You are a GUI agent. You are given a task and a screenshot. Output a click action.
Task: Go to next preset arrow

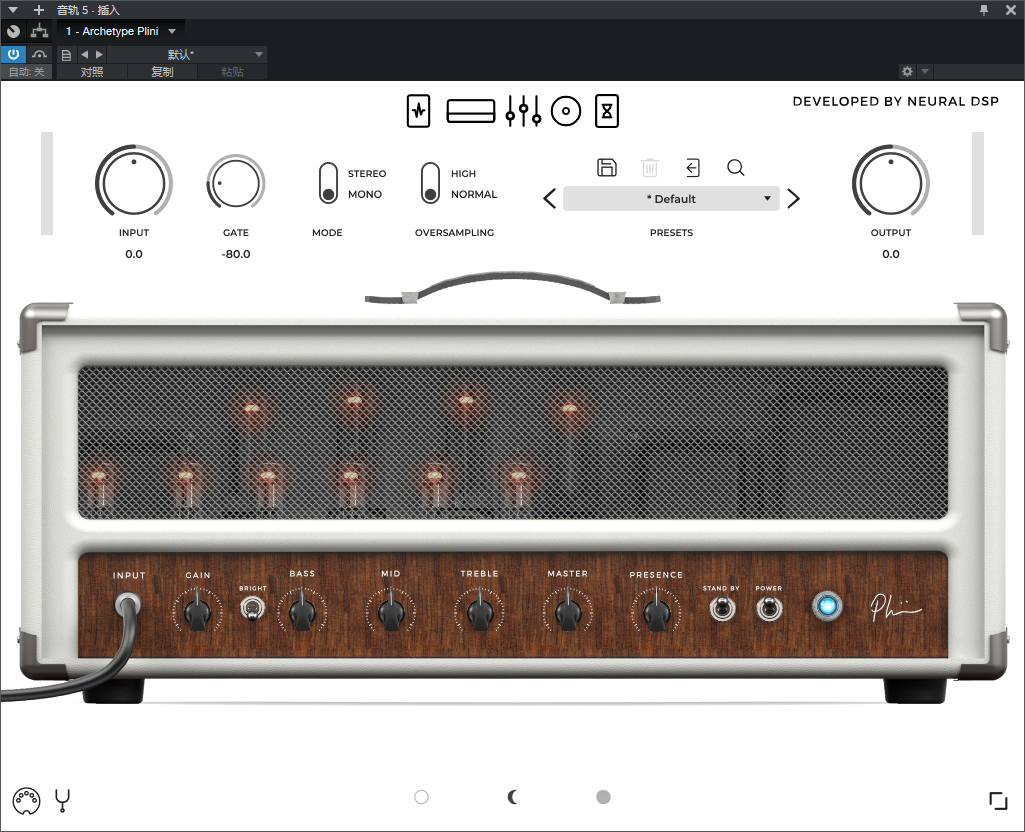point(794,199)
